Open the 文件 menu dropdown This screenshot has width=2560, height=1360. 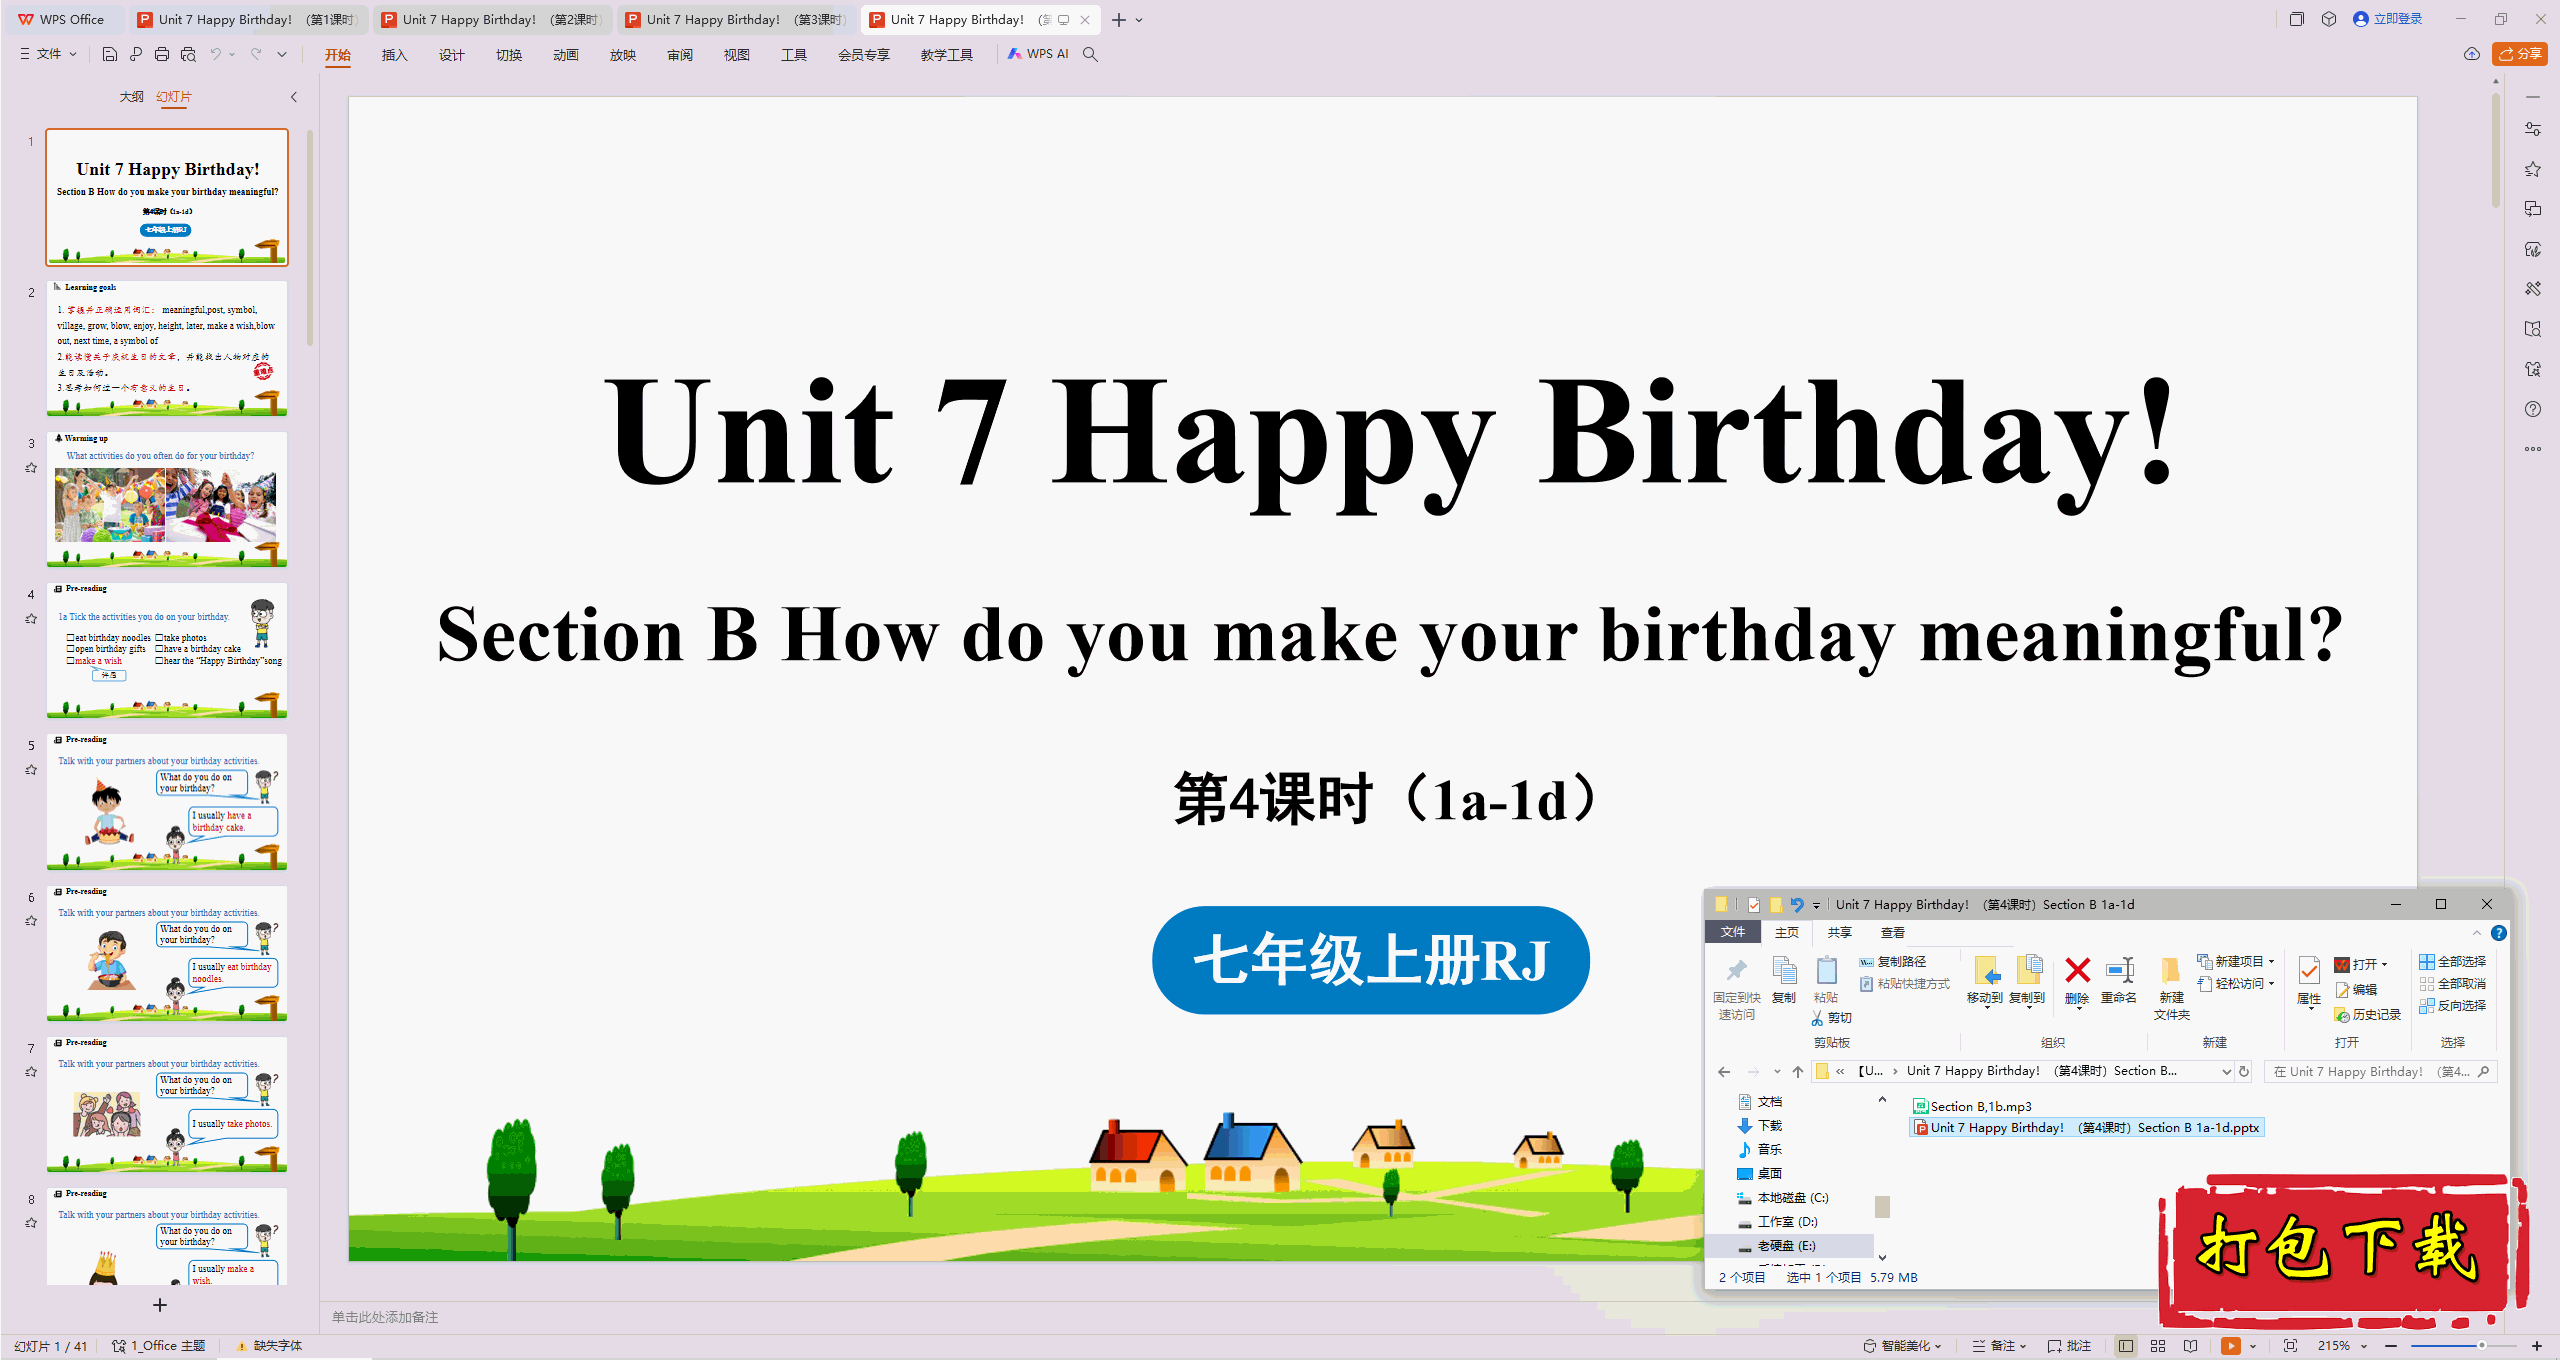(x=49, y=54)
